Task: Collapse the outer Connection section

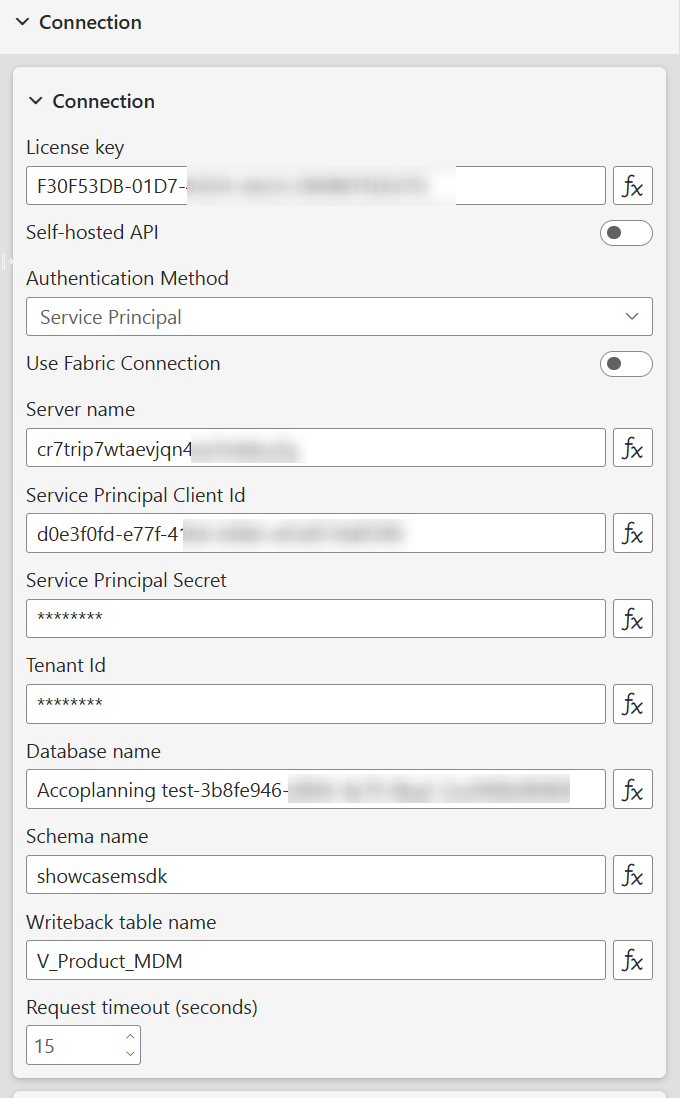Action: tap(23, 22)
